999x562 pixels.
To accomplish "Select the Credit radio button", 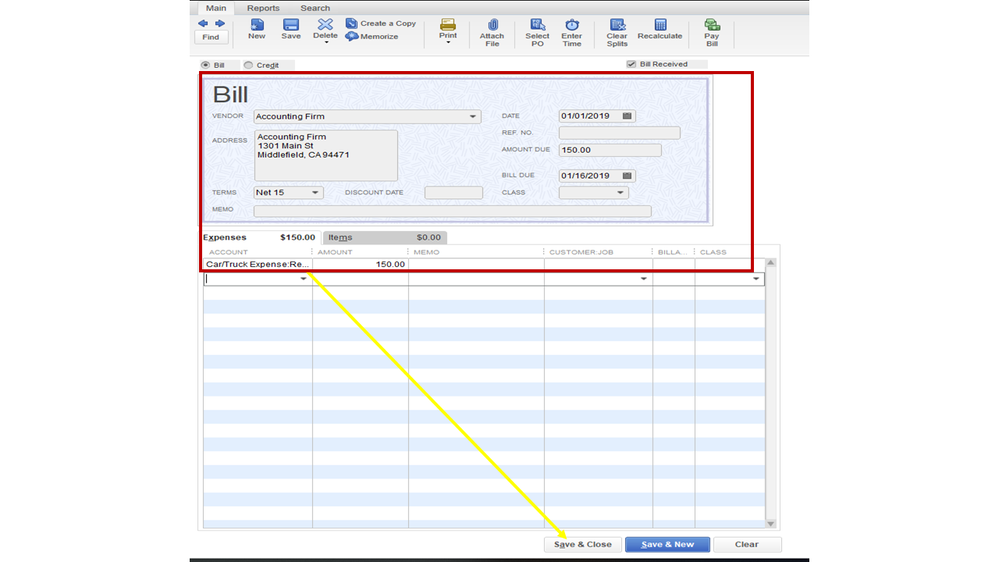I will 249,65.
